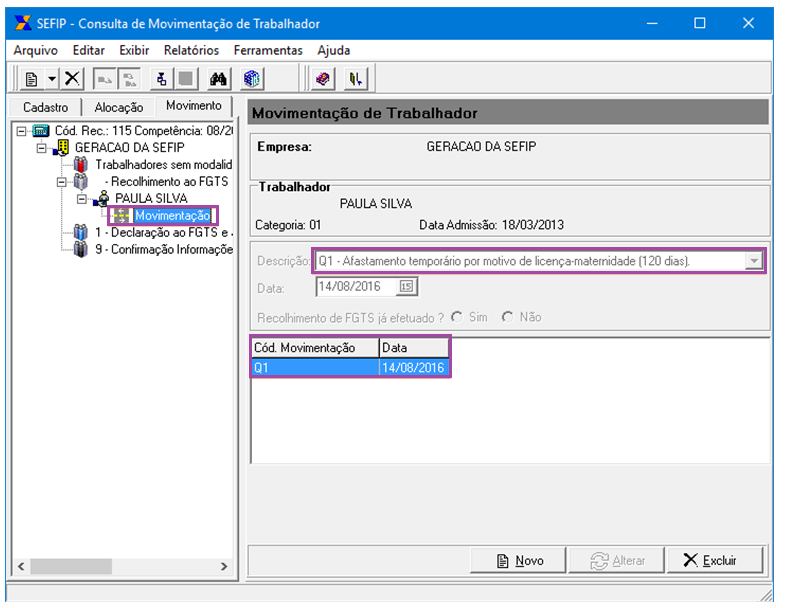Collapse the Recolhimento ao FGTS node

[62, 182]
